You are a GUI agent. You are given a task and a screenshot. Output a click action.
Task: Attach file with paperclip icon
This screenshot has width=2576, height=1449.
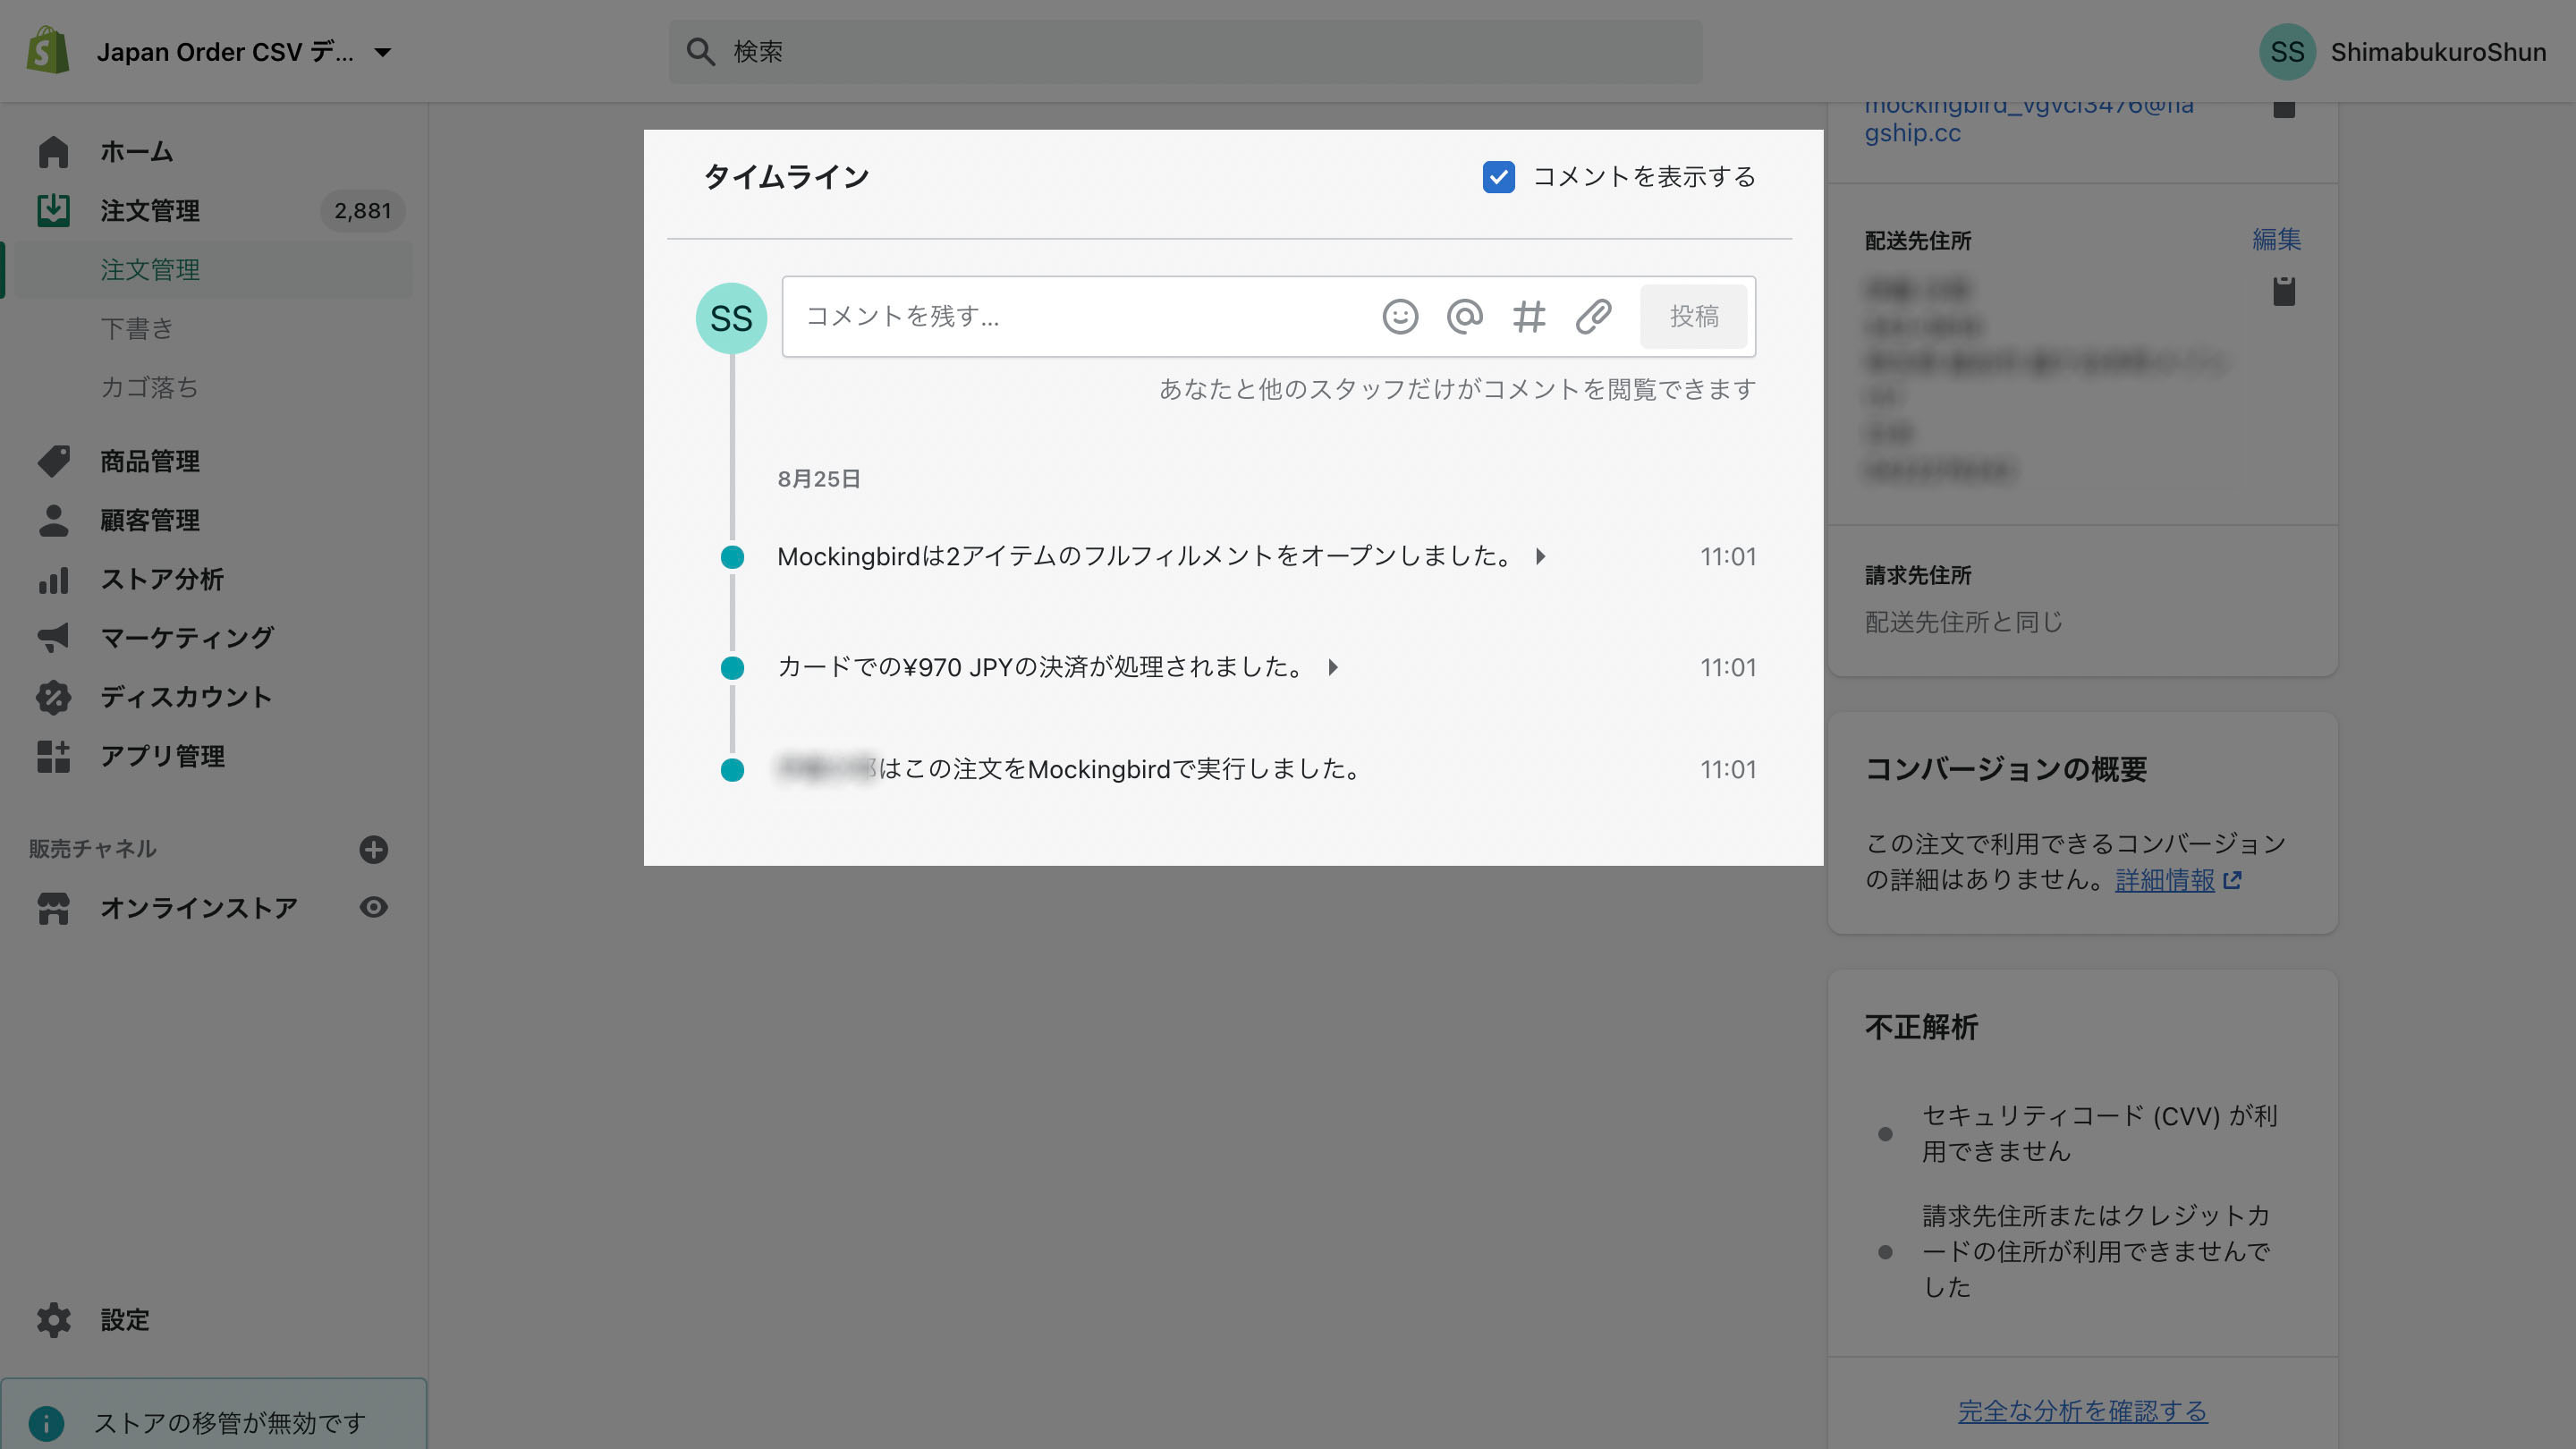pyautogui.click(x=1593, y=316)
